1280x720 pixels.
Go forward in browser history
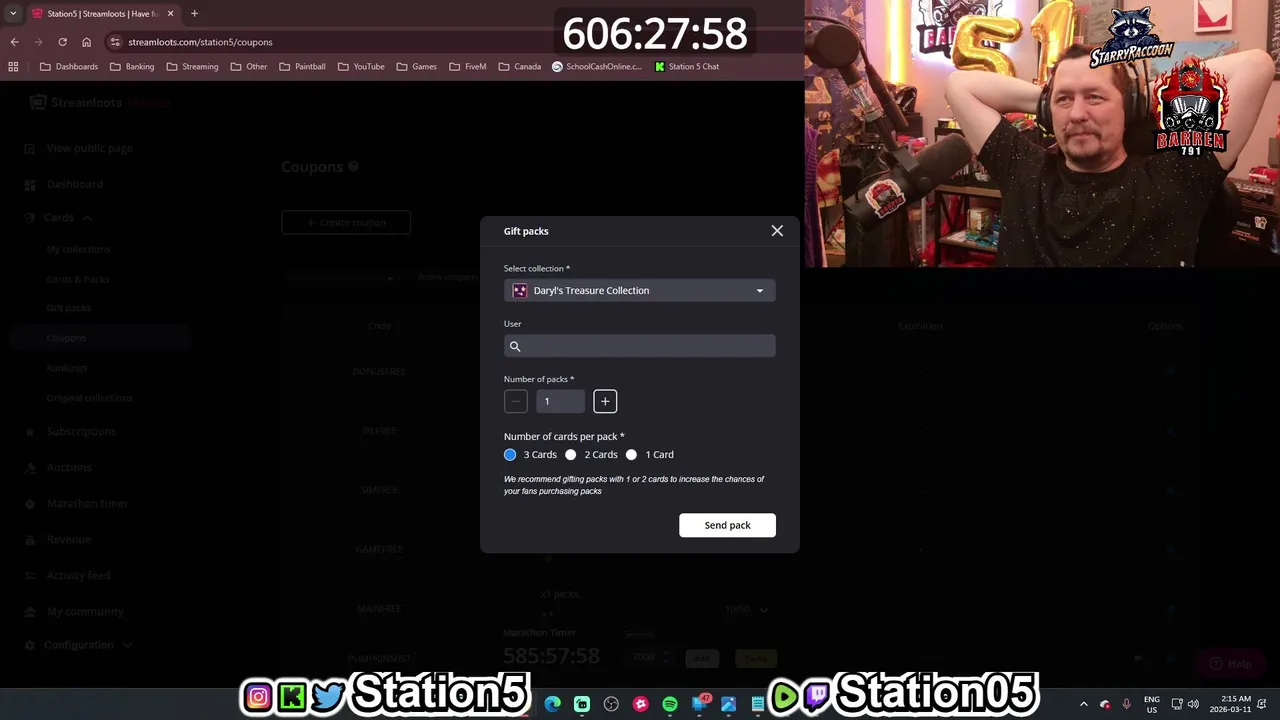click(x=38, y=42)
